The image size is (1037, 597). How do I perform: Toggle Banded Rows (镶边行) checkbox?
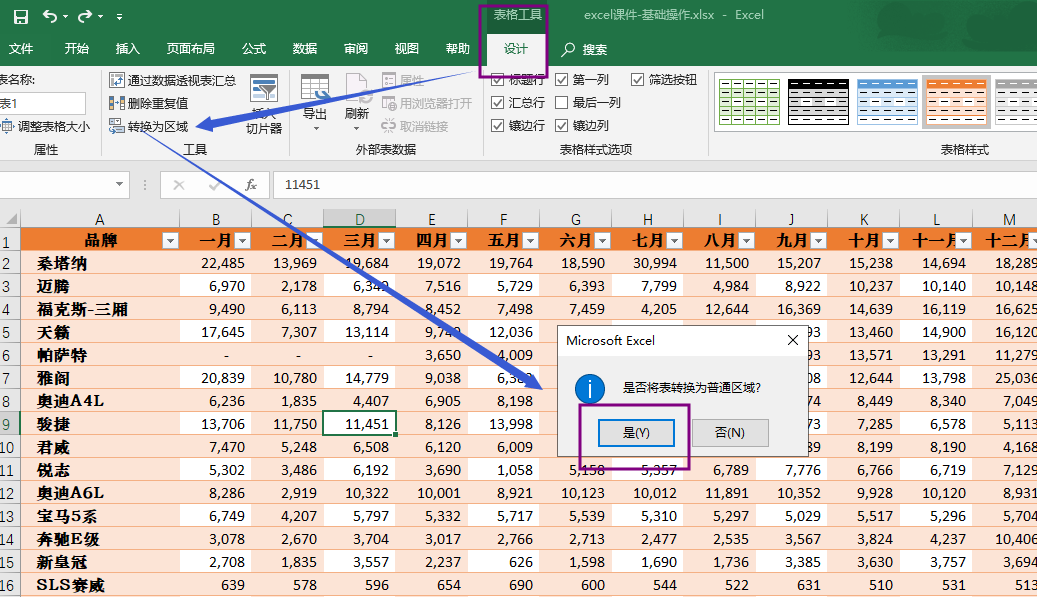498,126
